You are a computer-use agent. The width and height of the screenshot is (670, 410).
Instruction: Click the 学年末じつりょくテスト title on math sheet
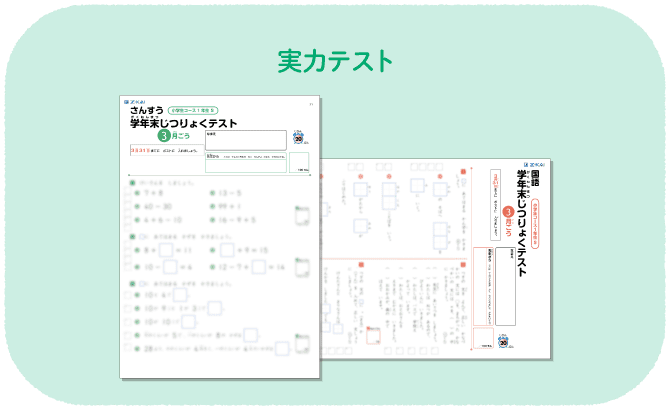(184, 123)
